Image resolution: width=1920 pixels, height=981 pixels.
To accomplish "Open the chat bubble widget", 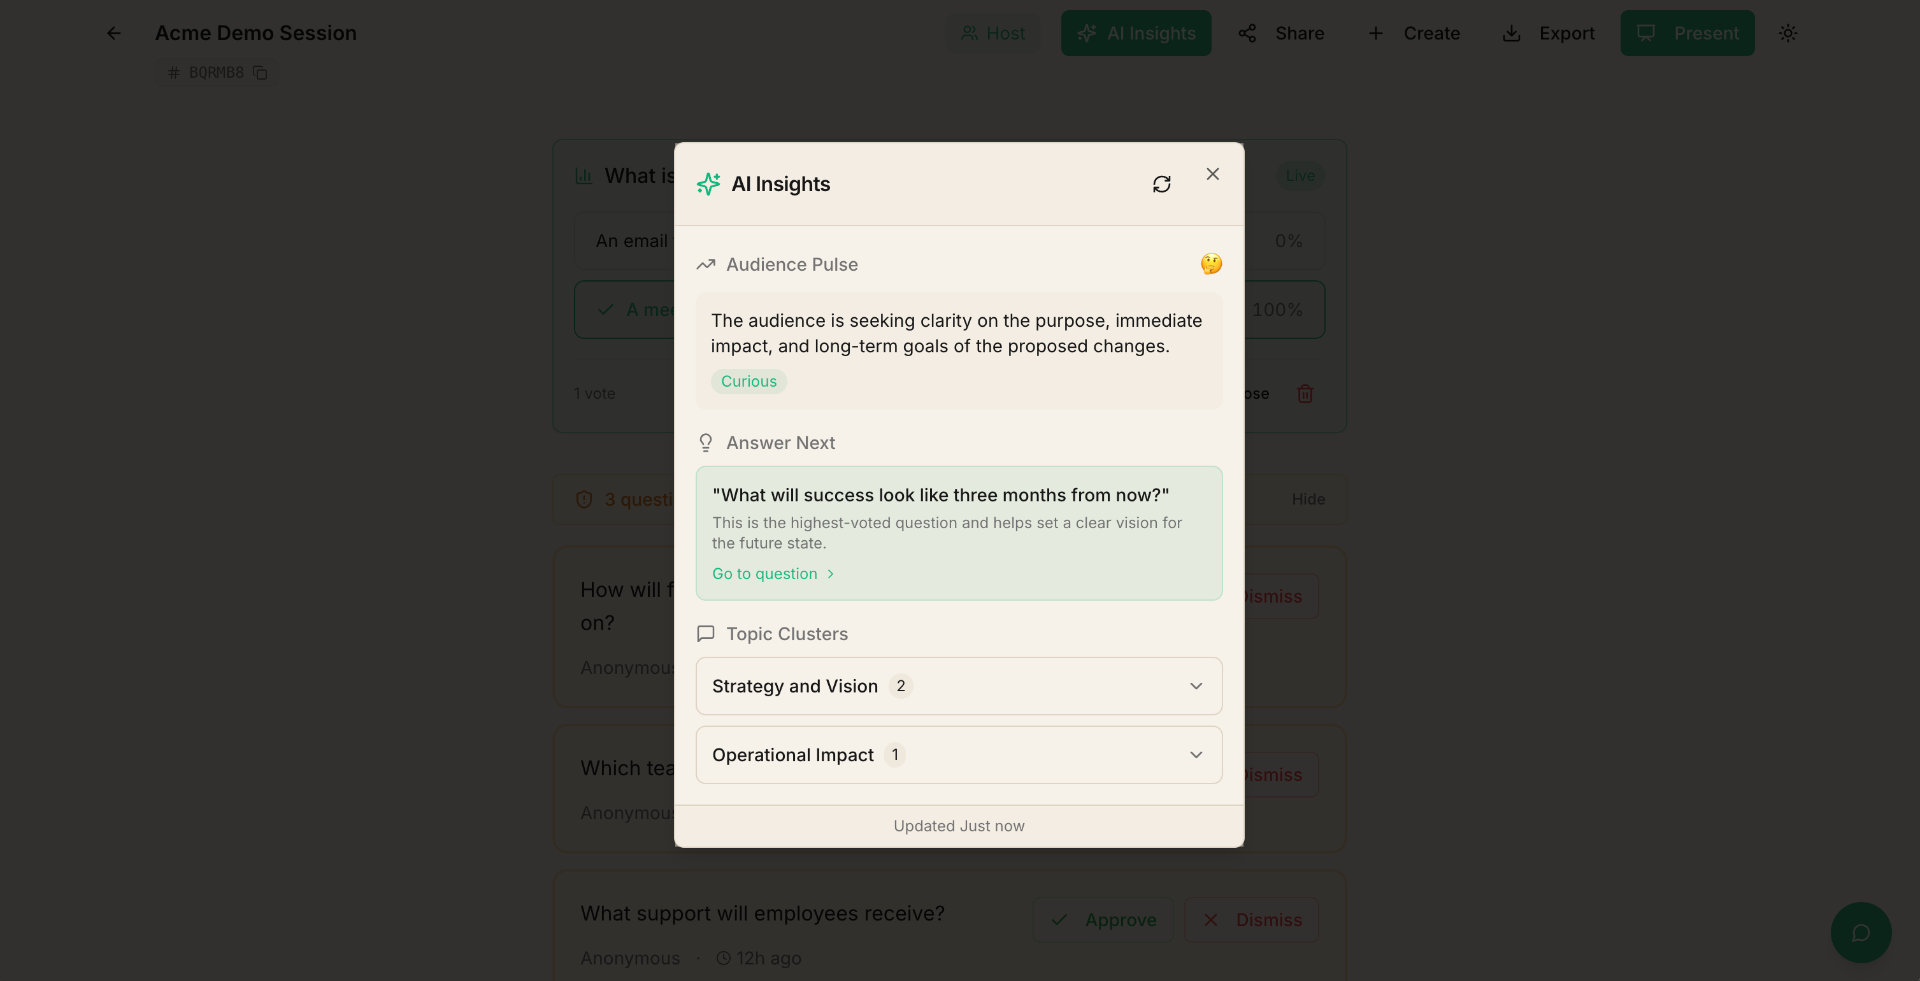I will pos(1860,933).
